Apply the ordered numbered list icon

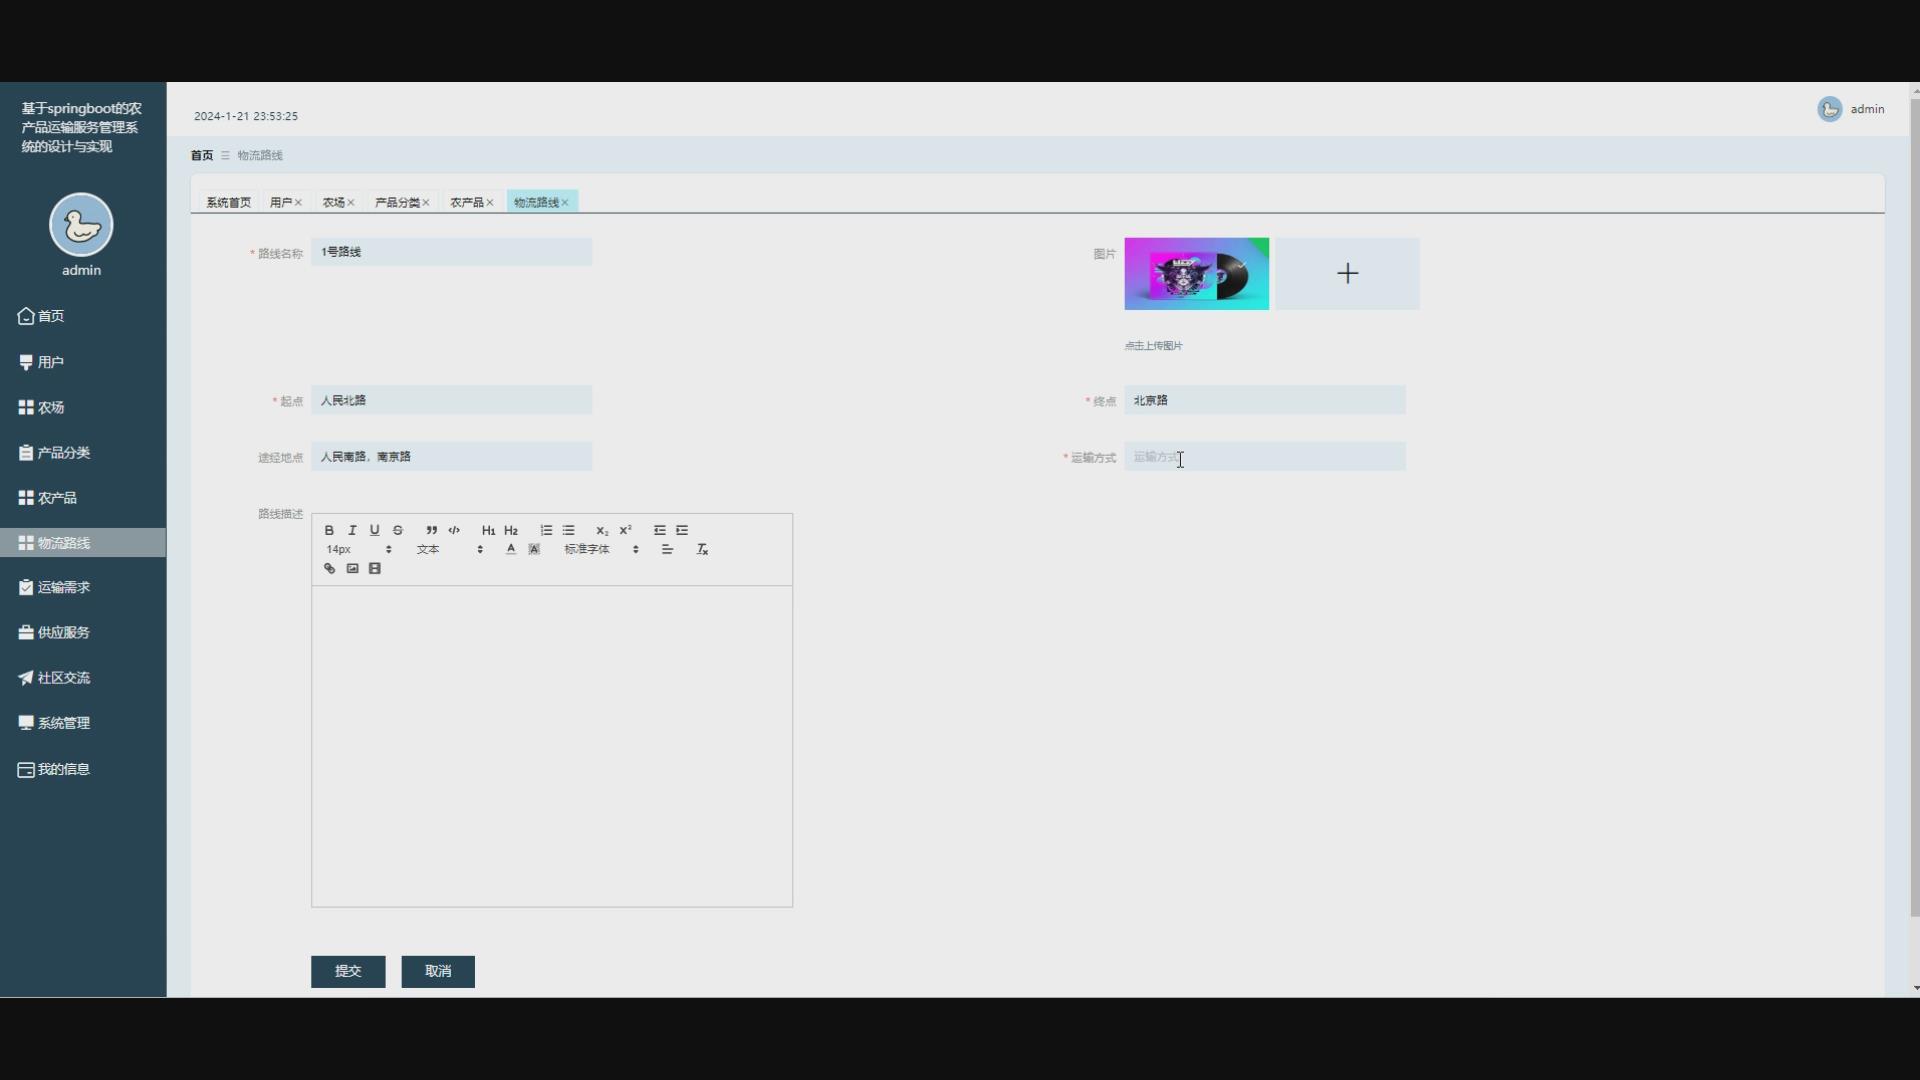[546, 530]
